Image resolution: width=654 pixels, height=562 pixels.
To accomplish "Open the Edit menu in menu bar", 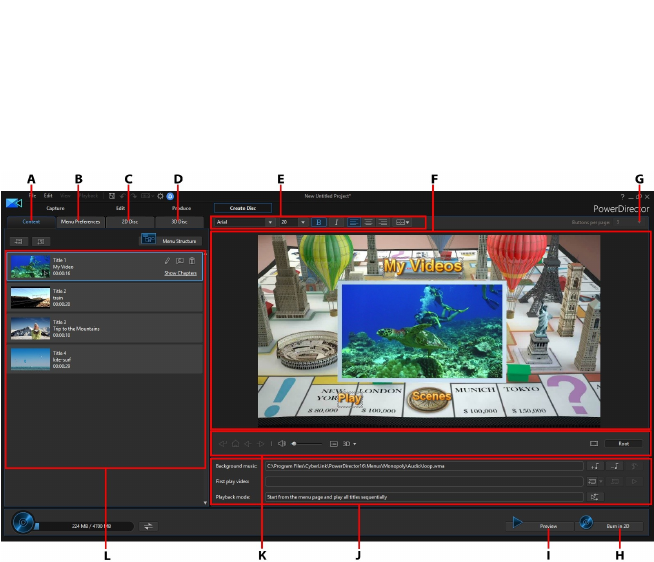I will click(48, 196).
